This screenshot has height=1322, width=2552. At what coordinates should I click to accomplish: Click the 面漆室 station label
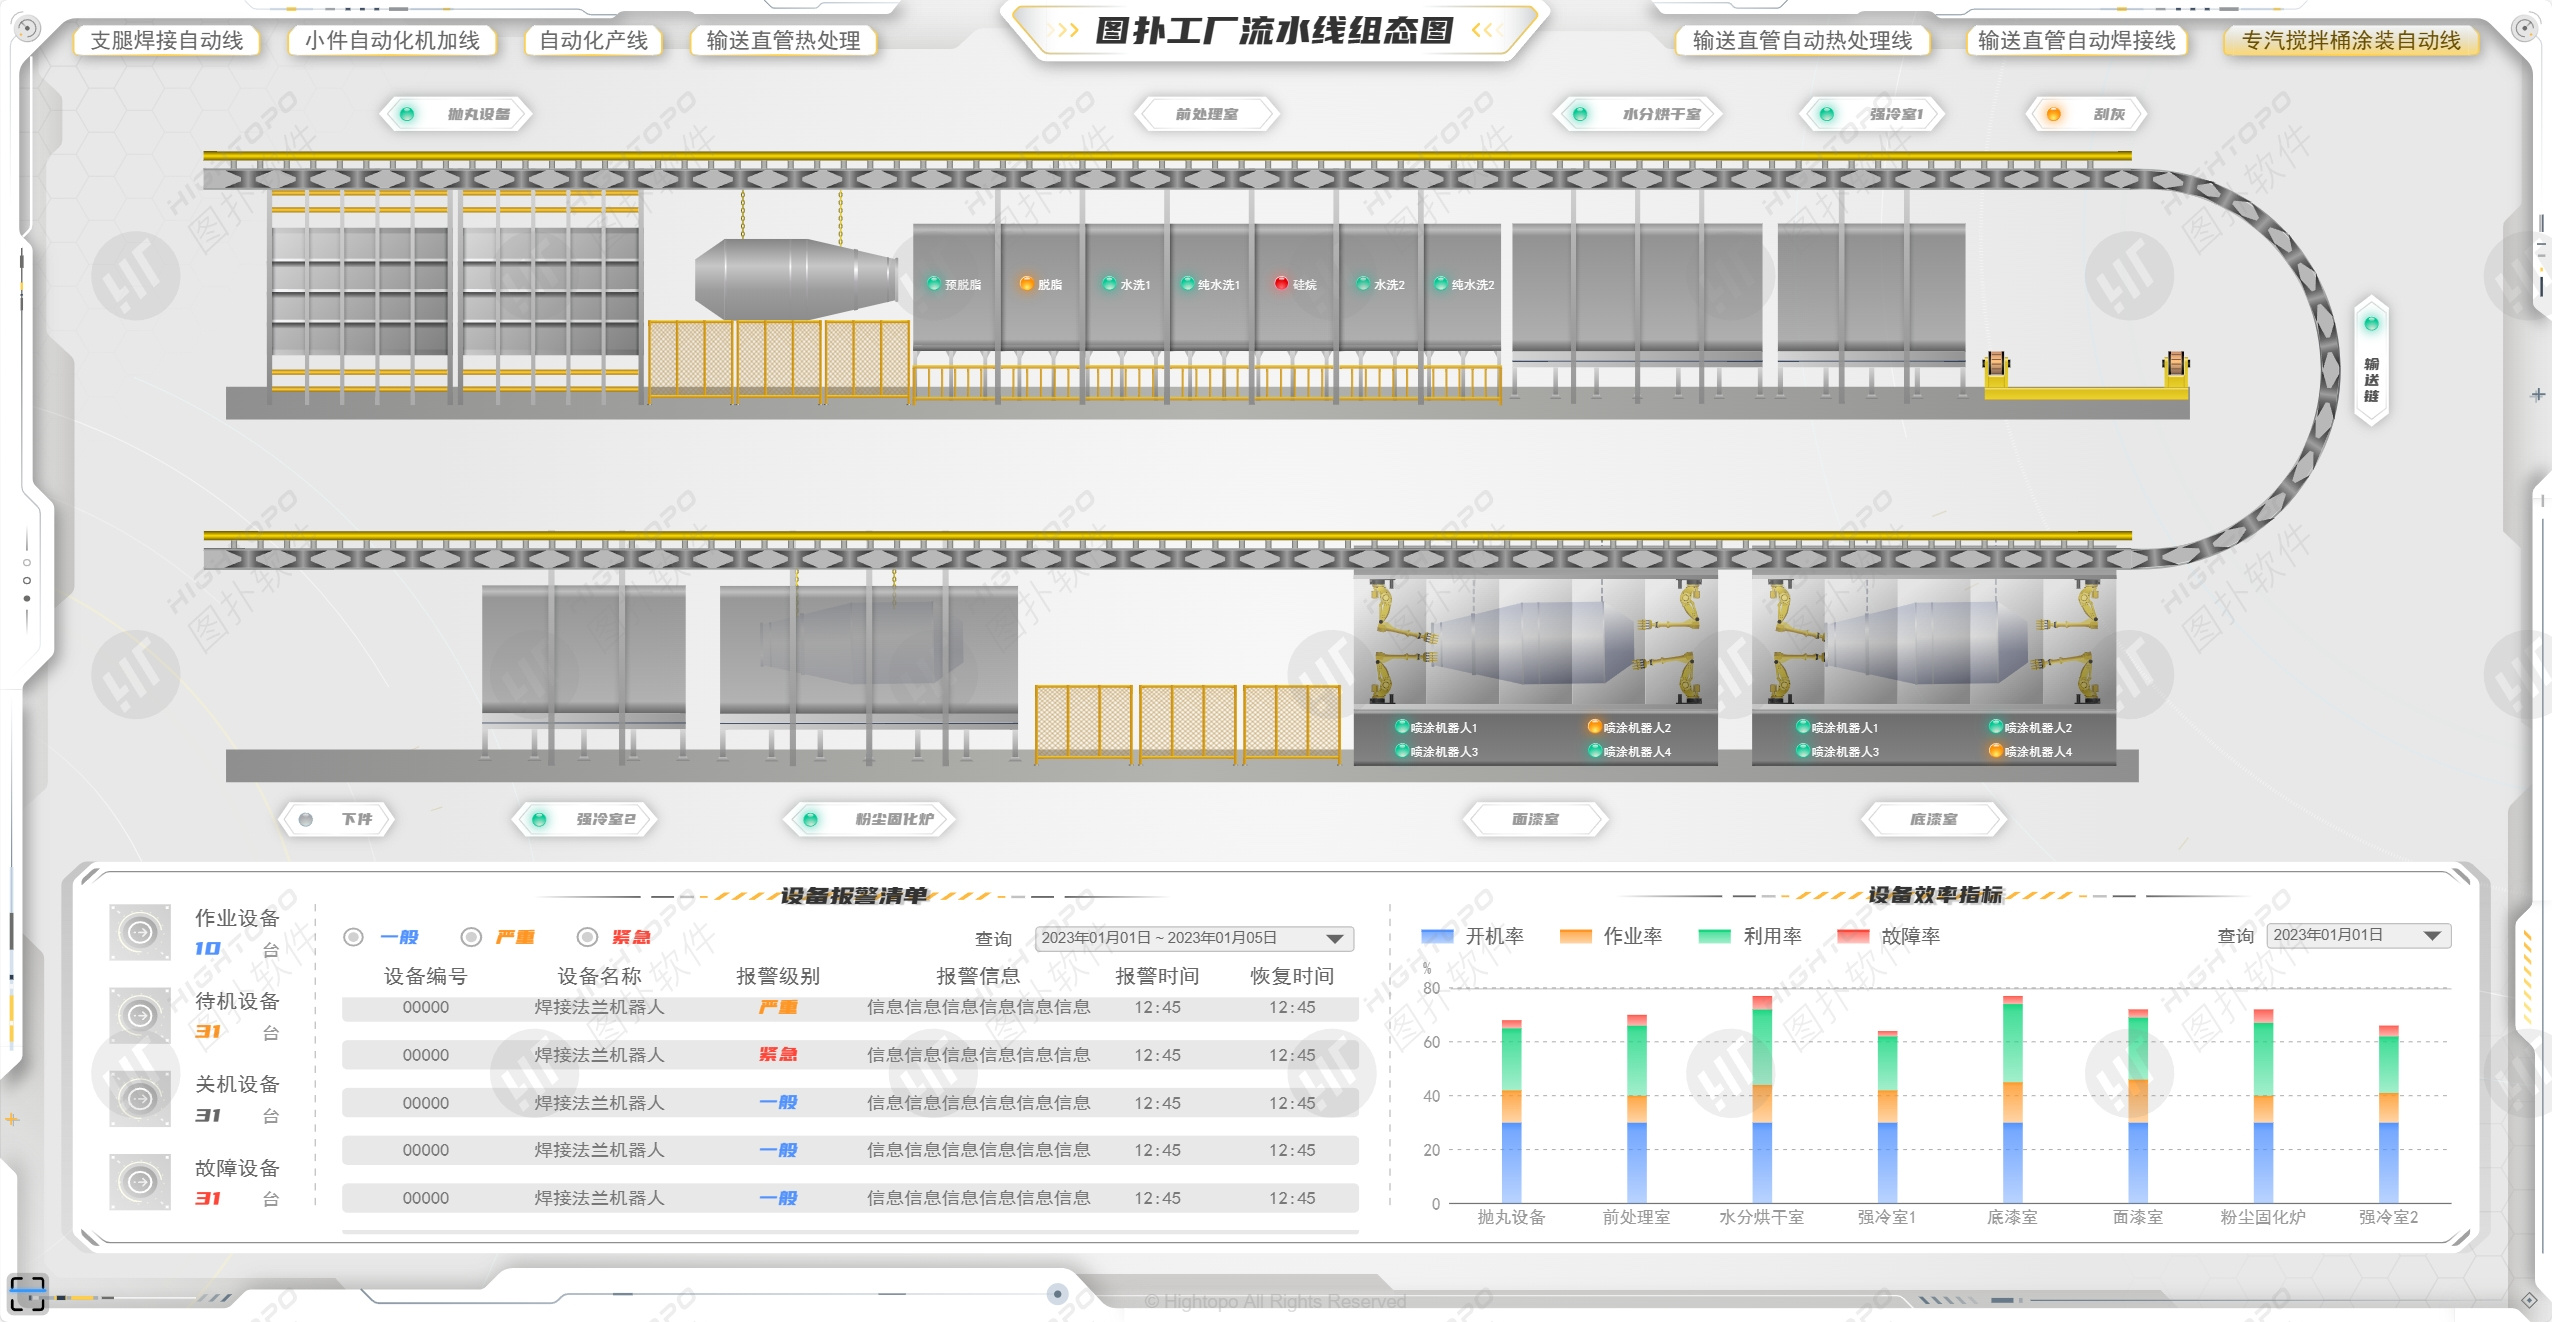click(x=1535, y=819)
